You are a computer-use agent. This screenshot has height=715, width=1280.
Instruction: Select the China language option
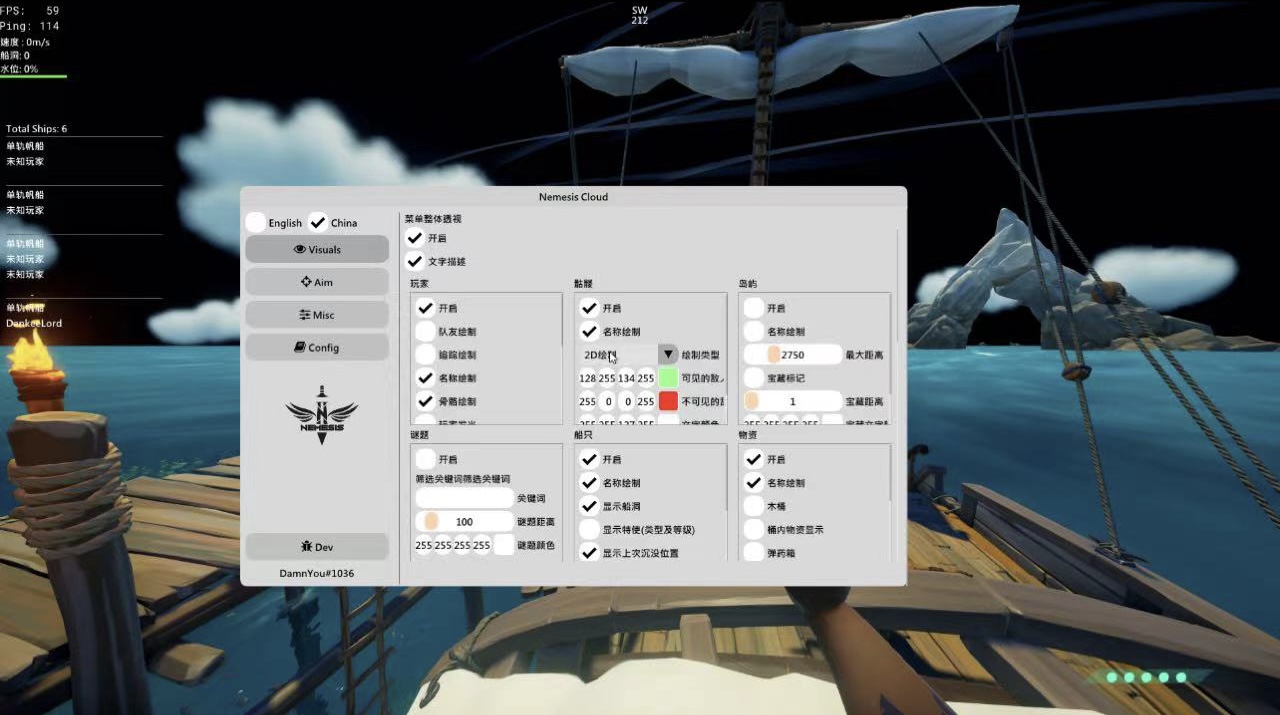(x=319, y=222)
